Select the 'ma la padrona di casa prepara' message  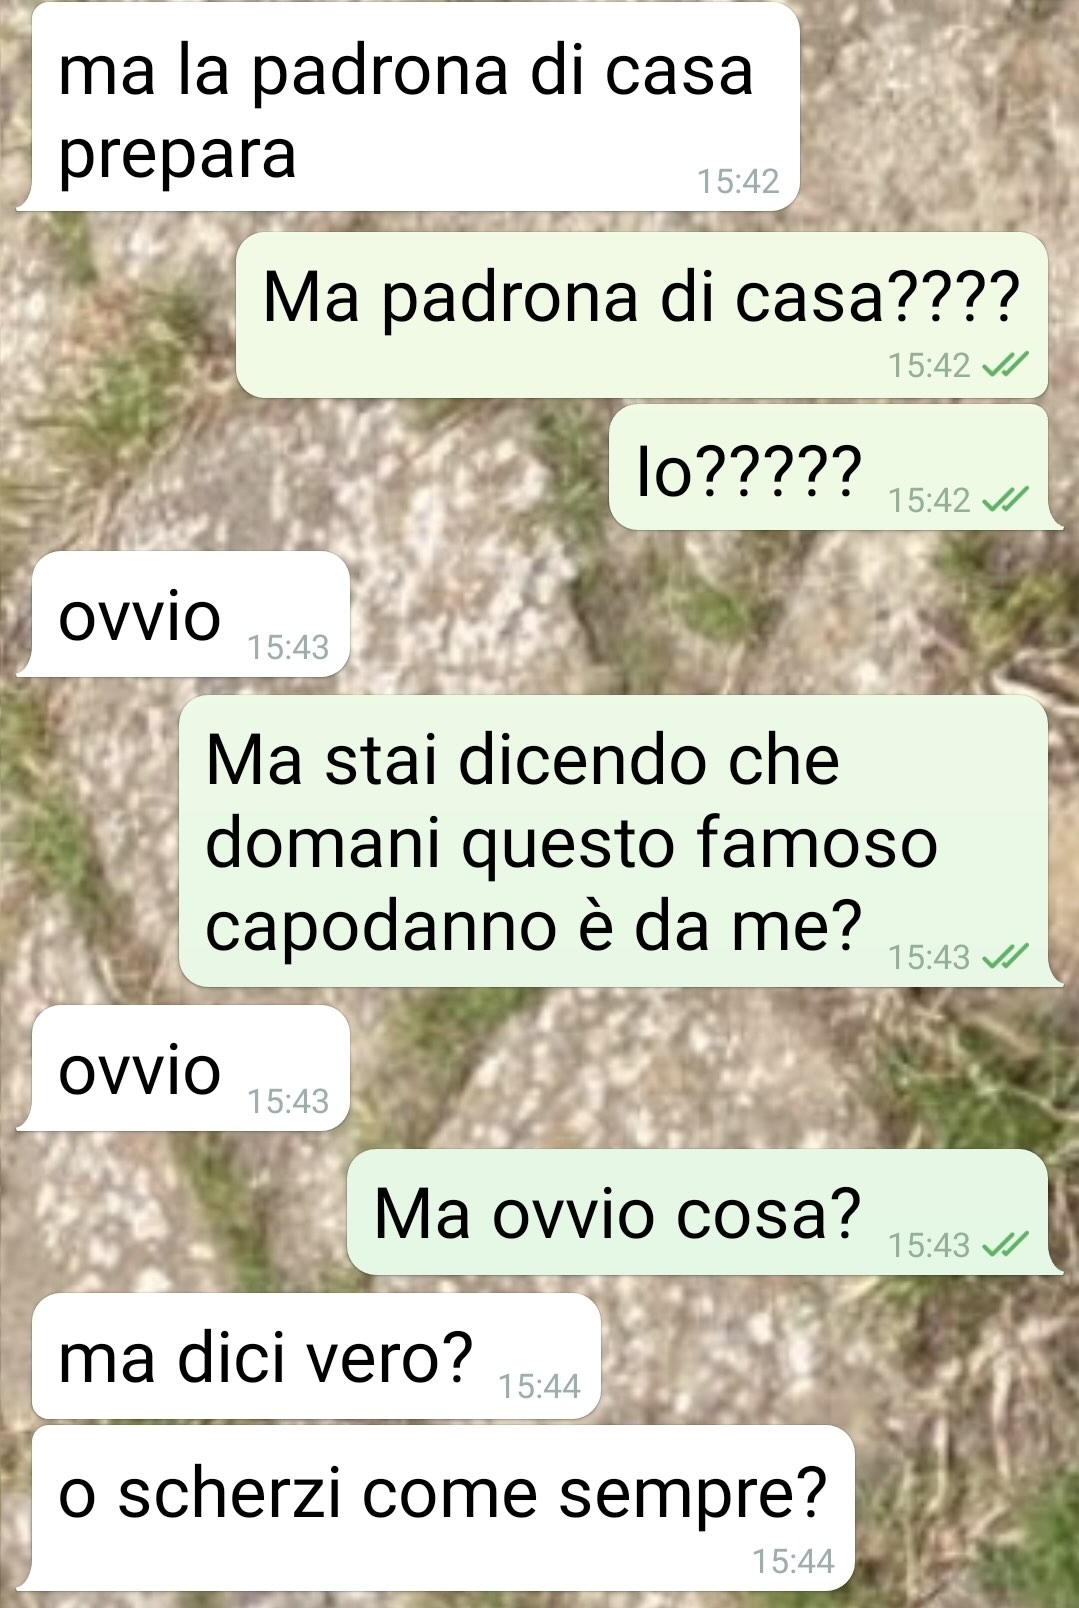408,108
